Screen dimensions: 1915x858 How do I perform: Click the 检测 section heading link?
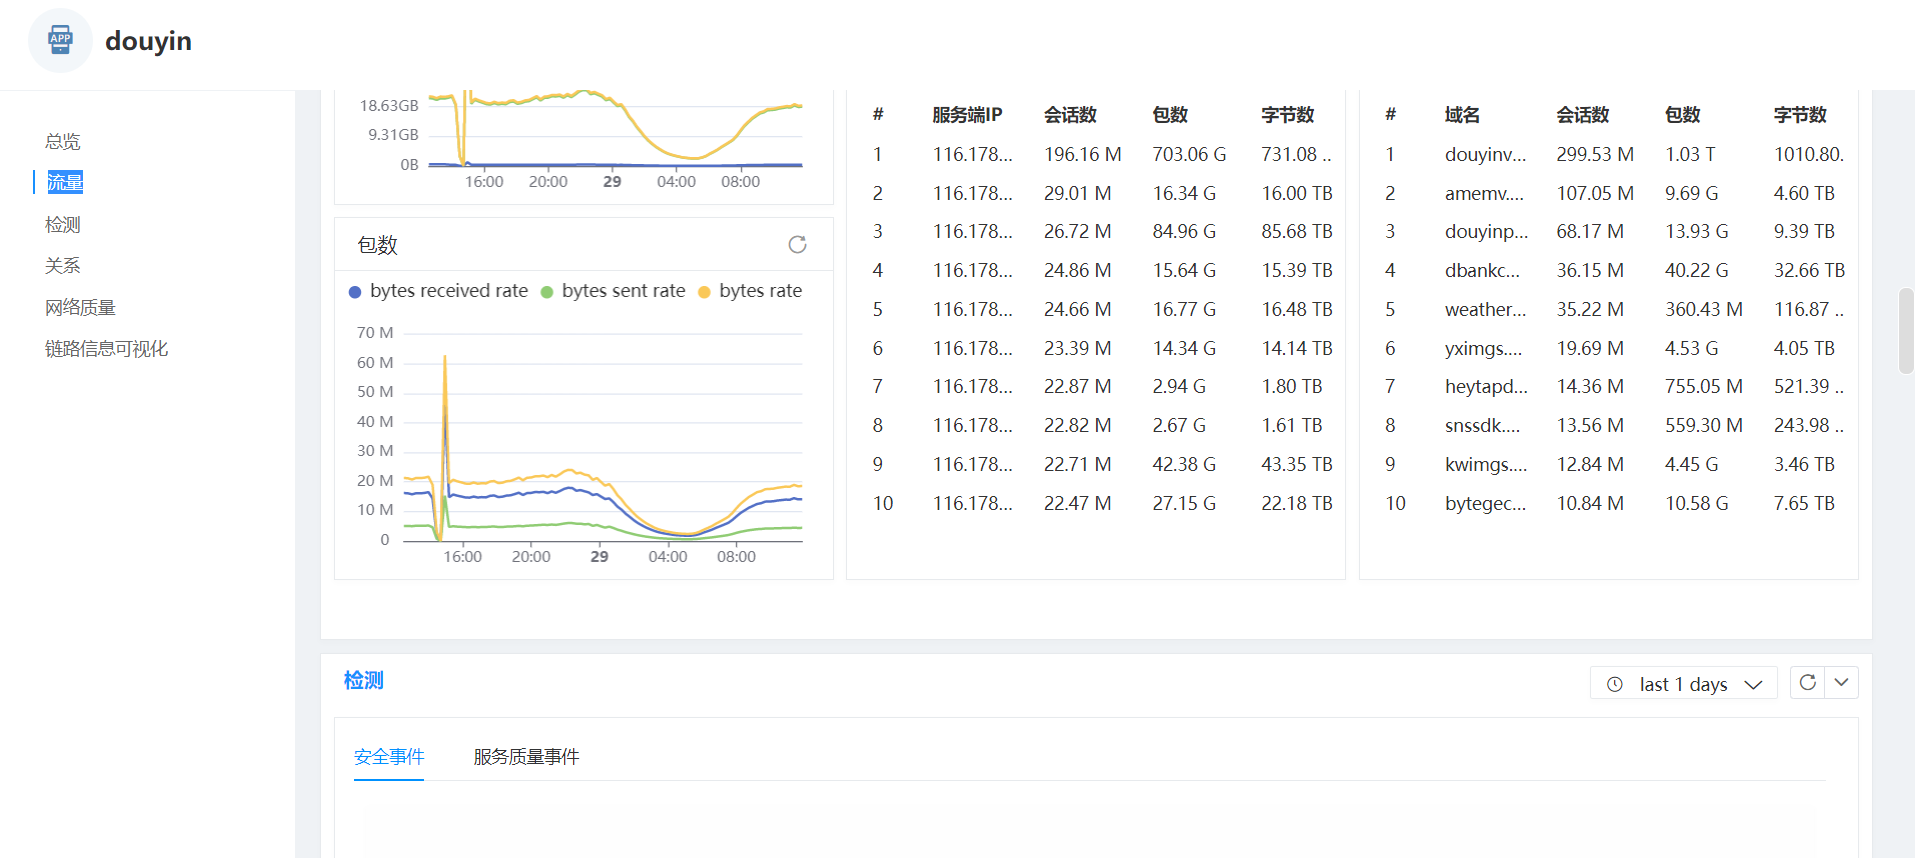[363, 681]
